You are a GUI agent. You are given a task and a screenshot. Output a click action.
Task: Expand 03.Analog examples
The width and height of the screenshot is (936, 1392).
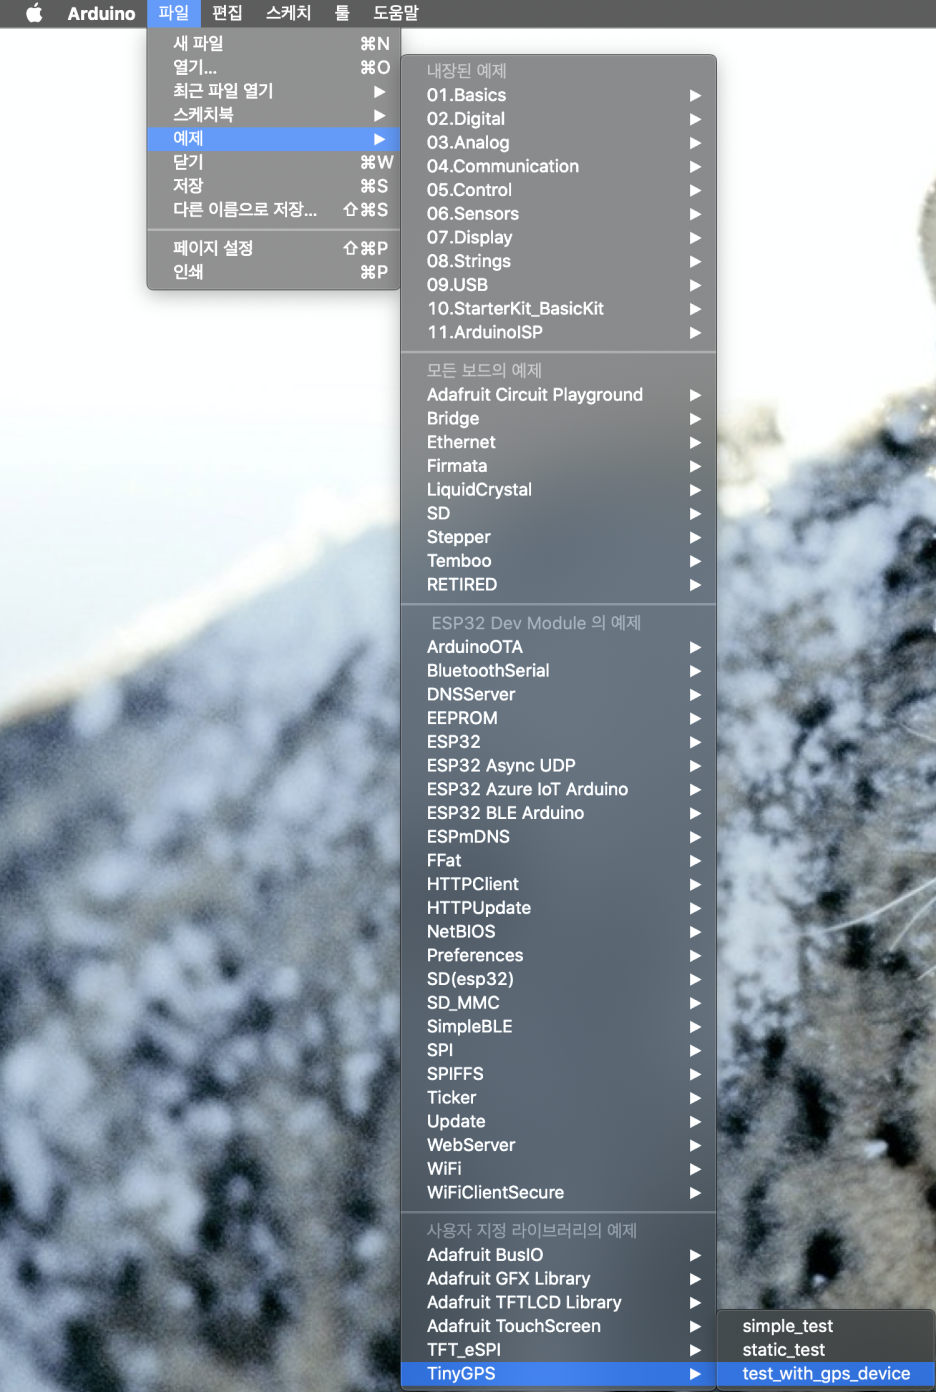pos(559,143)
